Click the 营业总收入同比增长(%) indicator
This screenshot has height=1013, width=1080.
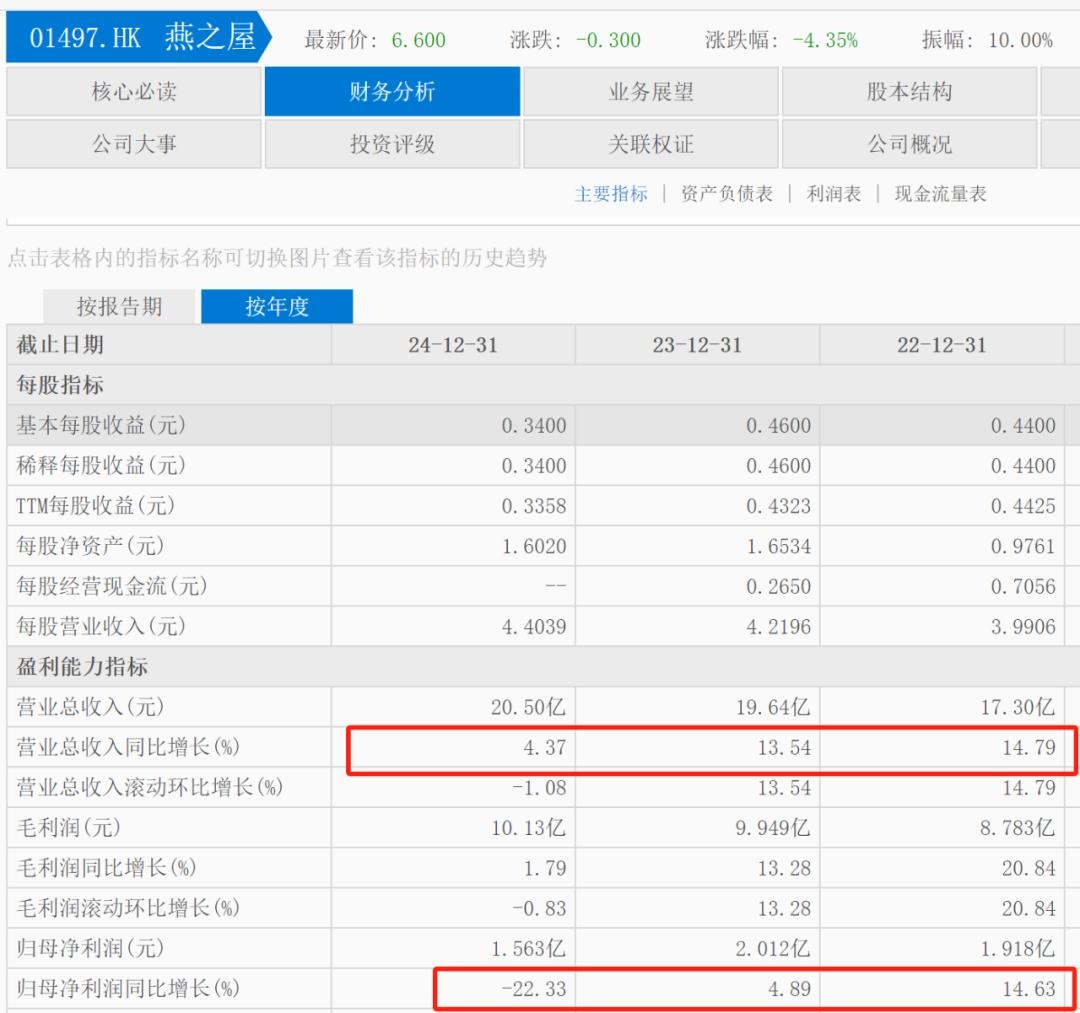click(129, 747)
